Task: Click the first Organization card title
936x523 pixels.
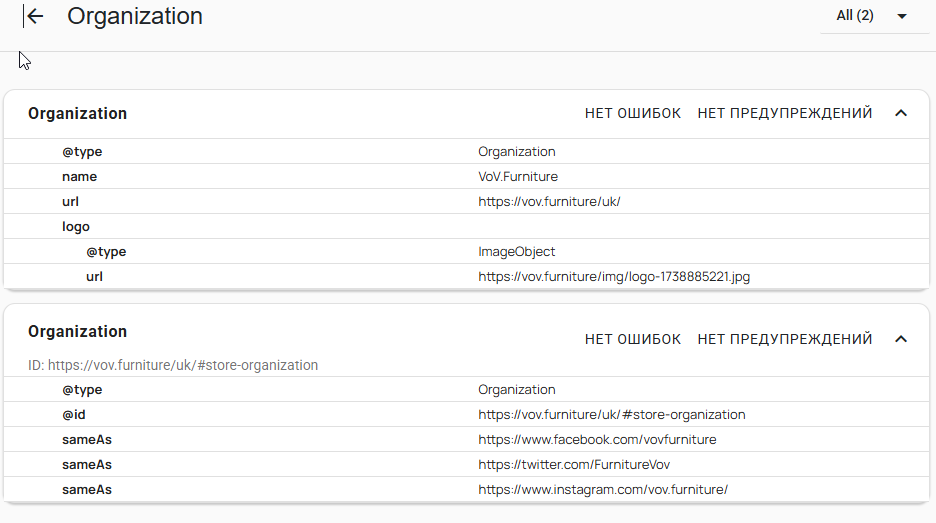Action: click(78, 113)
